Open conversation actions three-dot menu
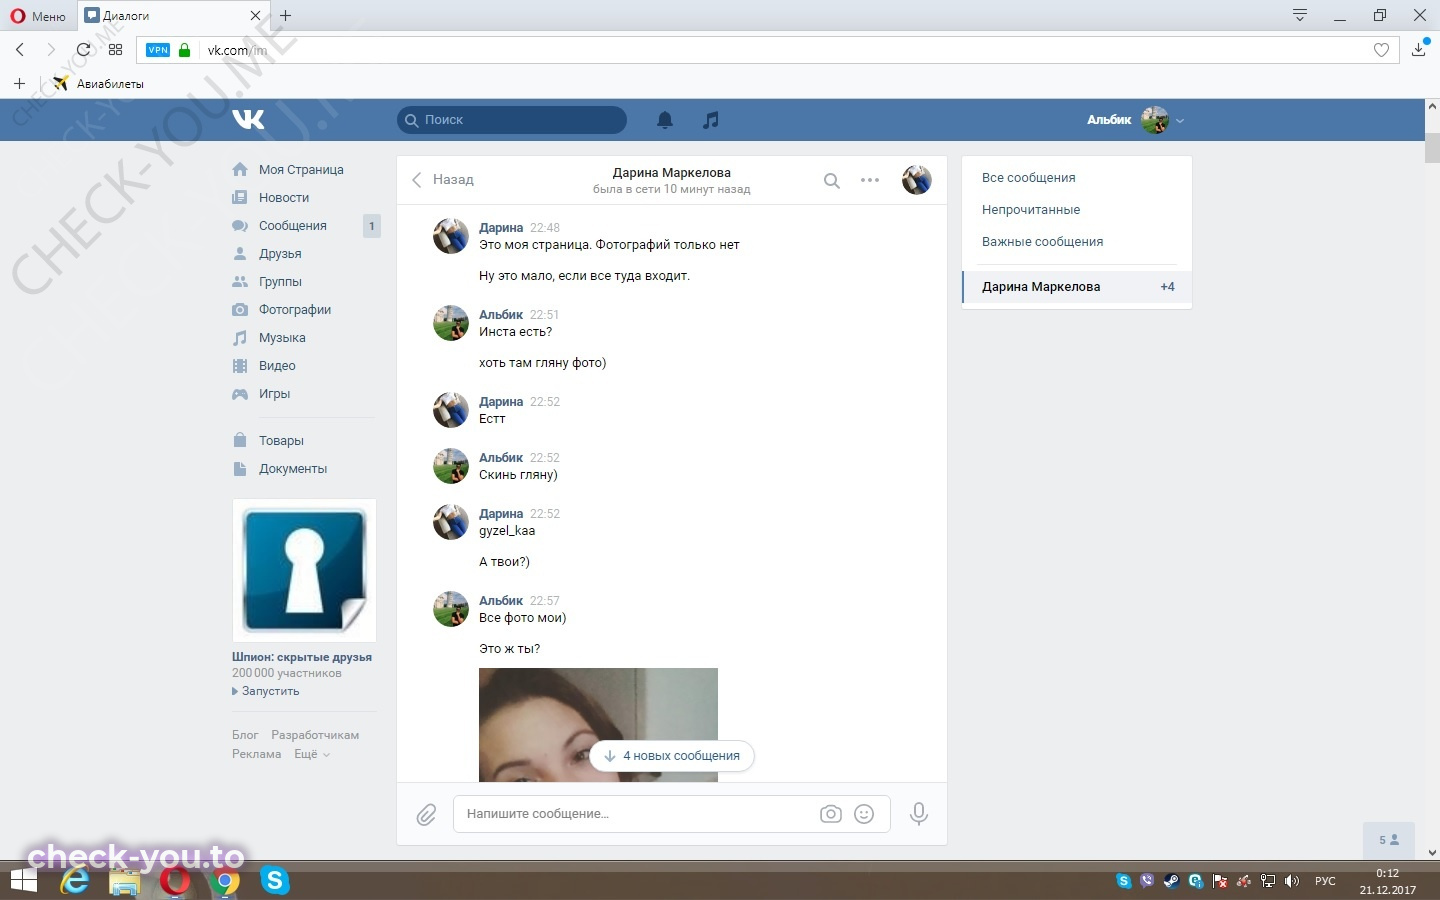Viewport: 1440px width, 900px height. pyautogui.click(x=870, y=180)
